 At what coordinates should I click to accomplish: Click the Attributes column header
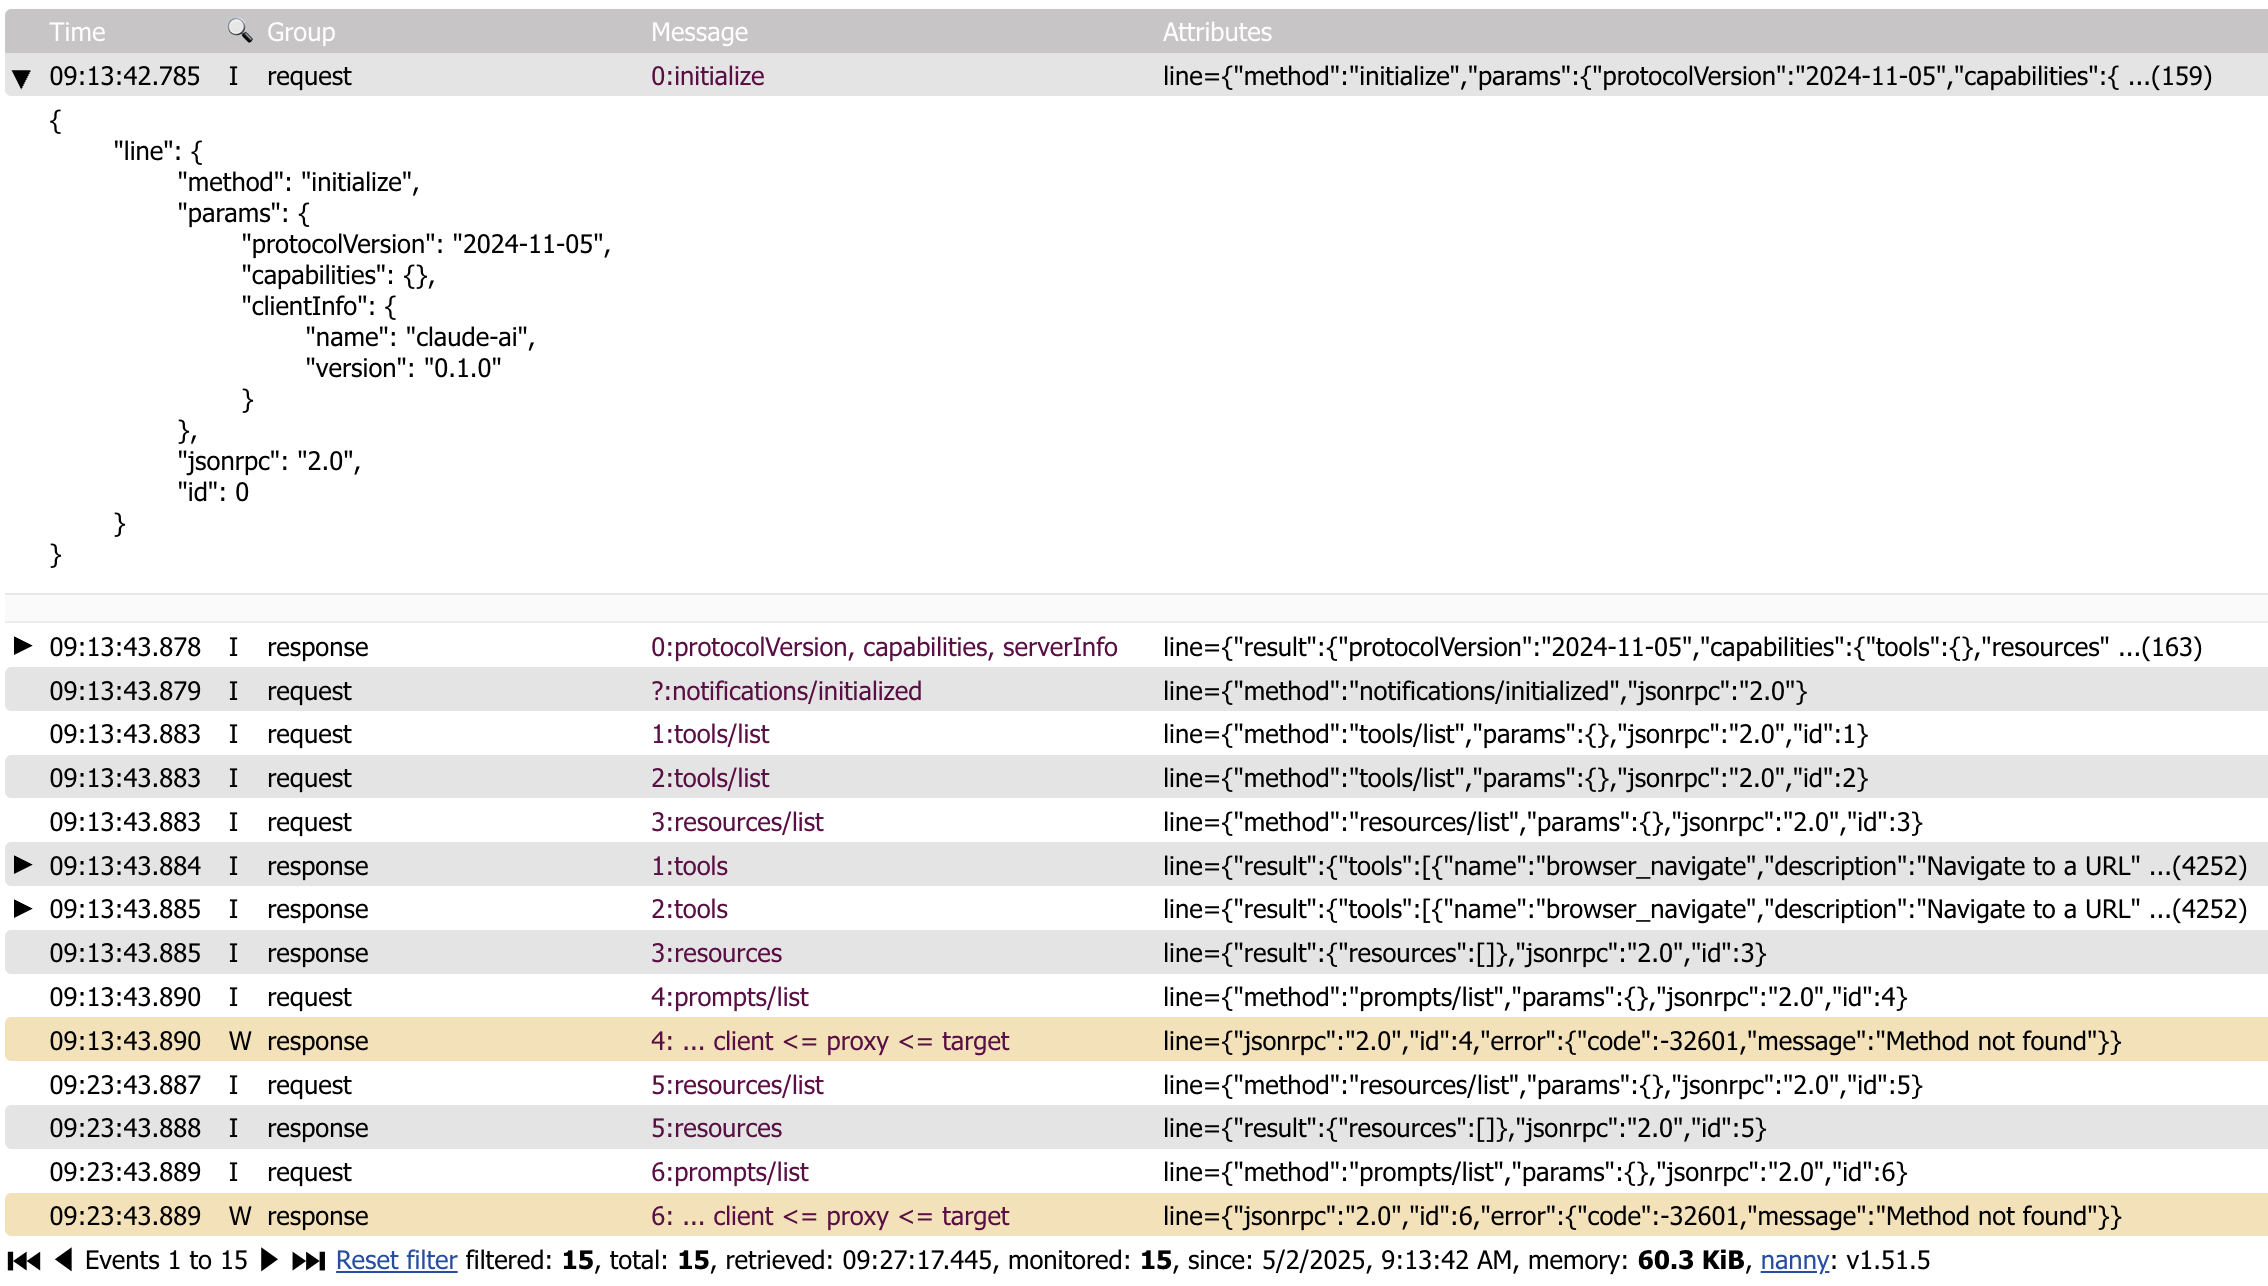pyautogui.click(x=1217, y=32)
